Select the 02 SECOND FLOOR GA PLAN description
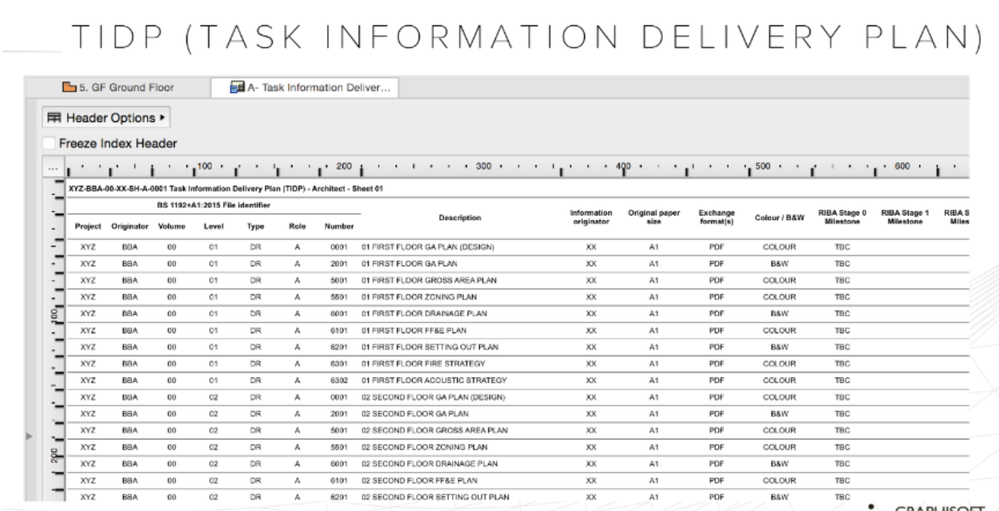 pyautogui.click(x=415, y=414)
